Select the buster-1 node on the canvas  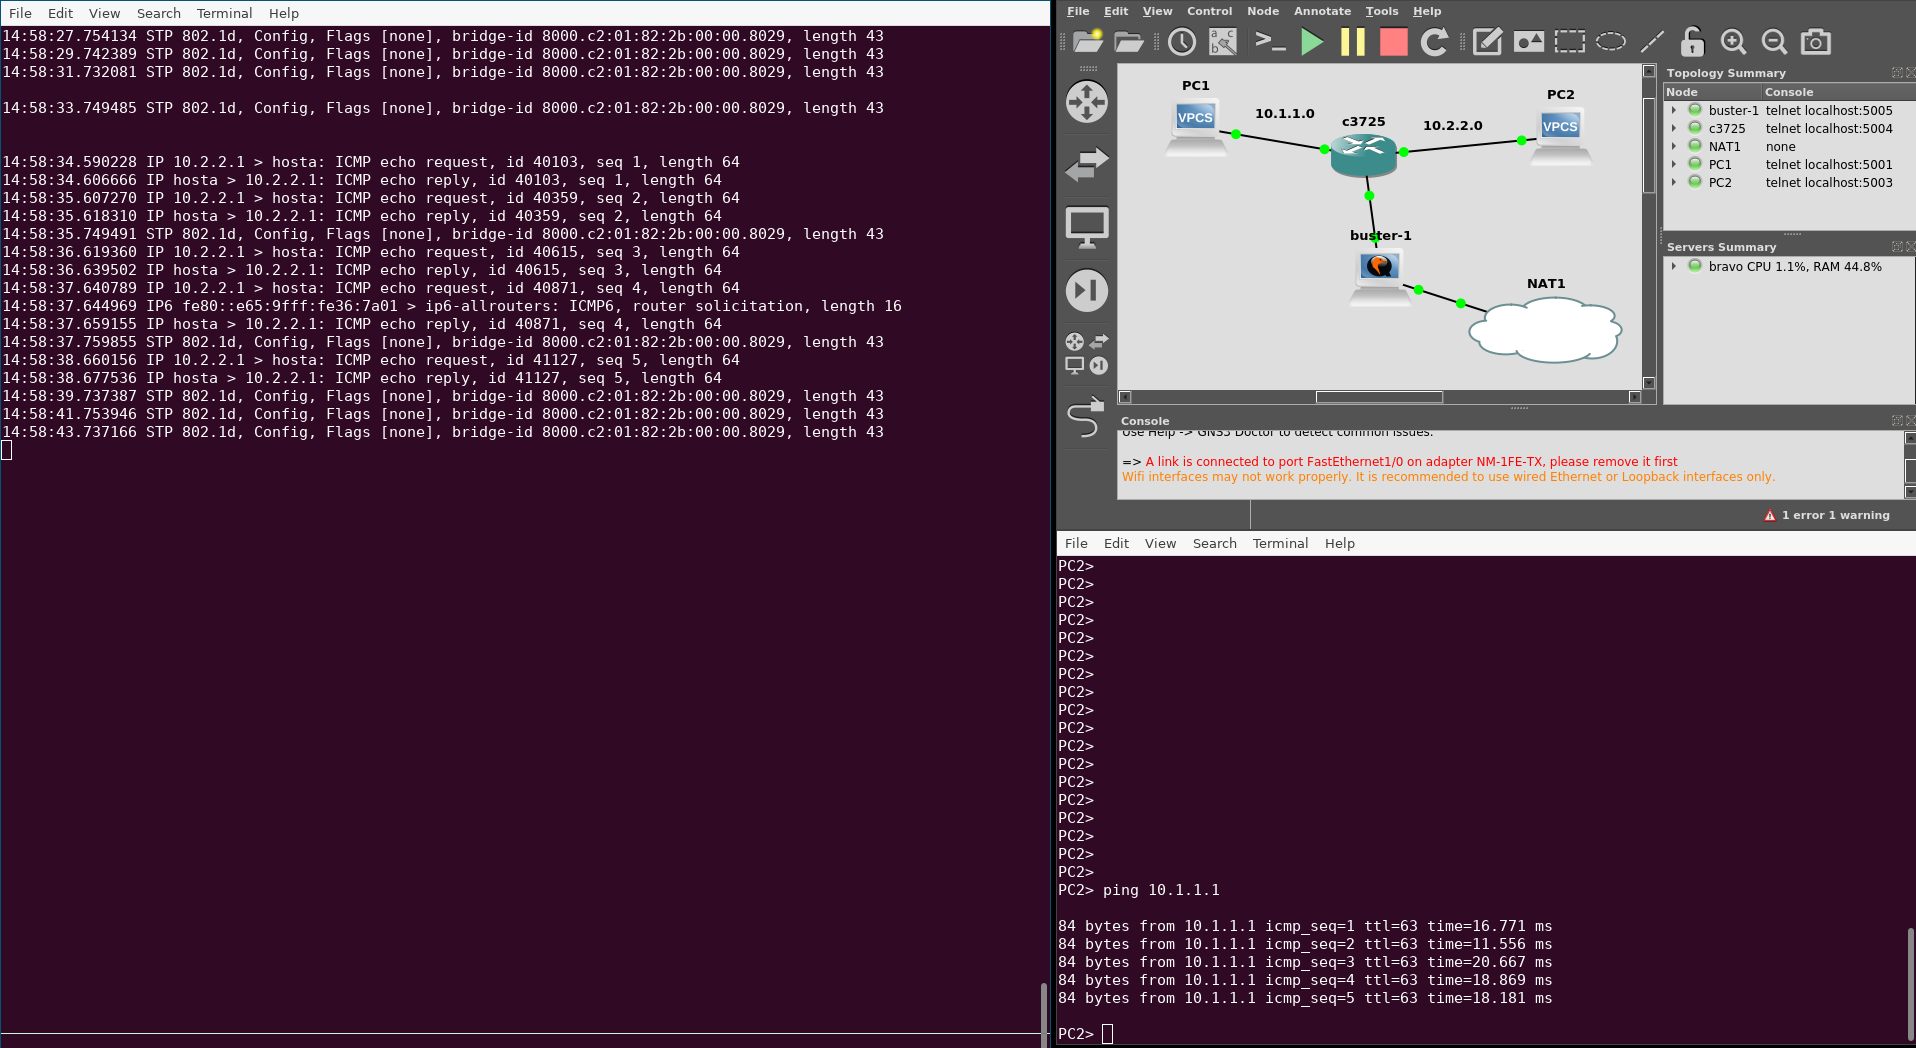(x=1380, y=277)
